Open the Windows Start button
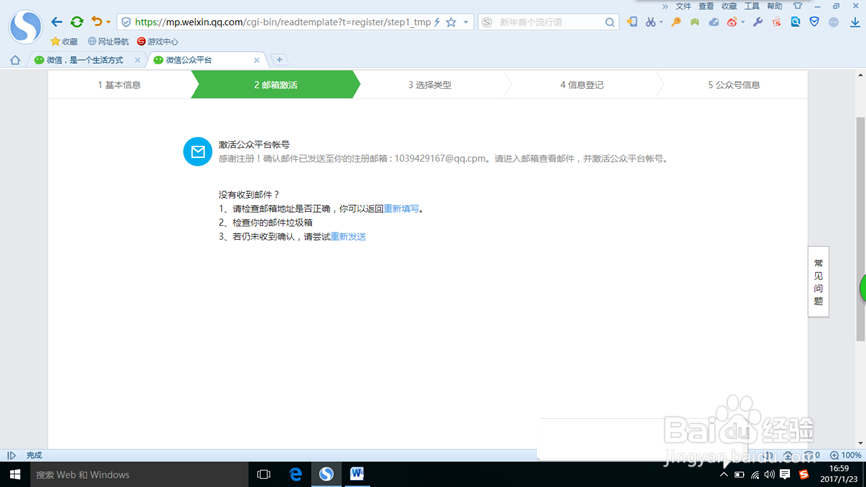The height and width of the screenshot is (487, 866). (x=15, y=474)
